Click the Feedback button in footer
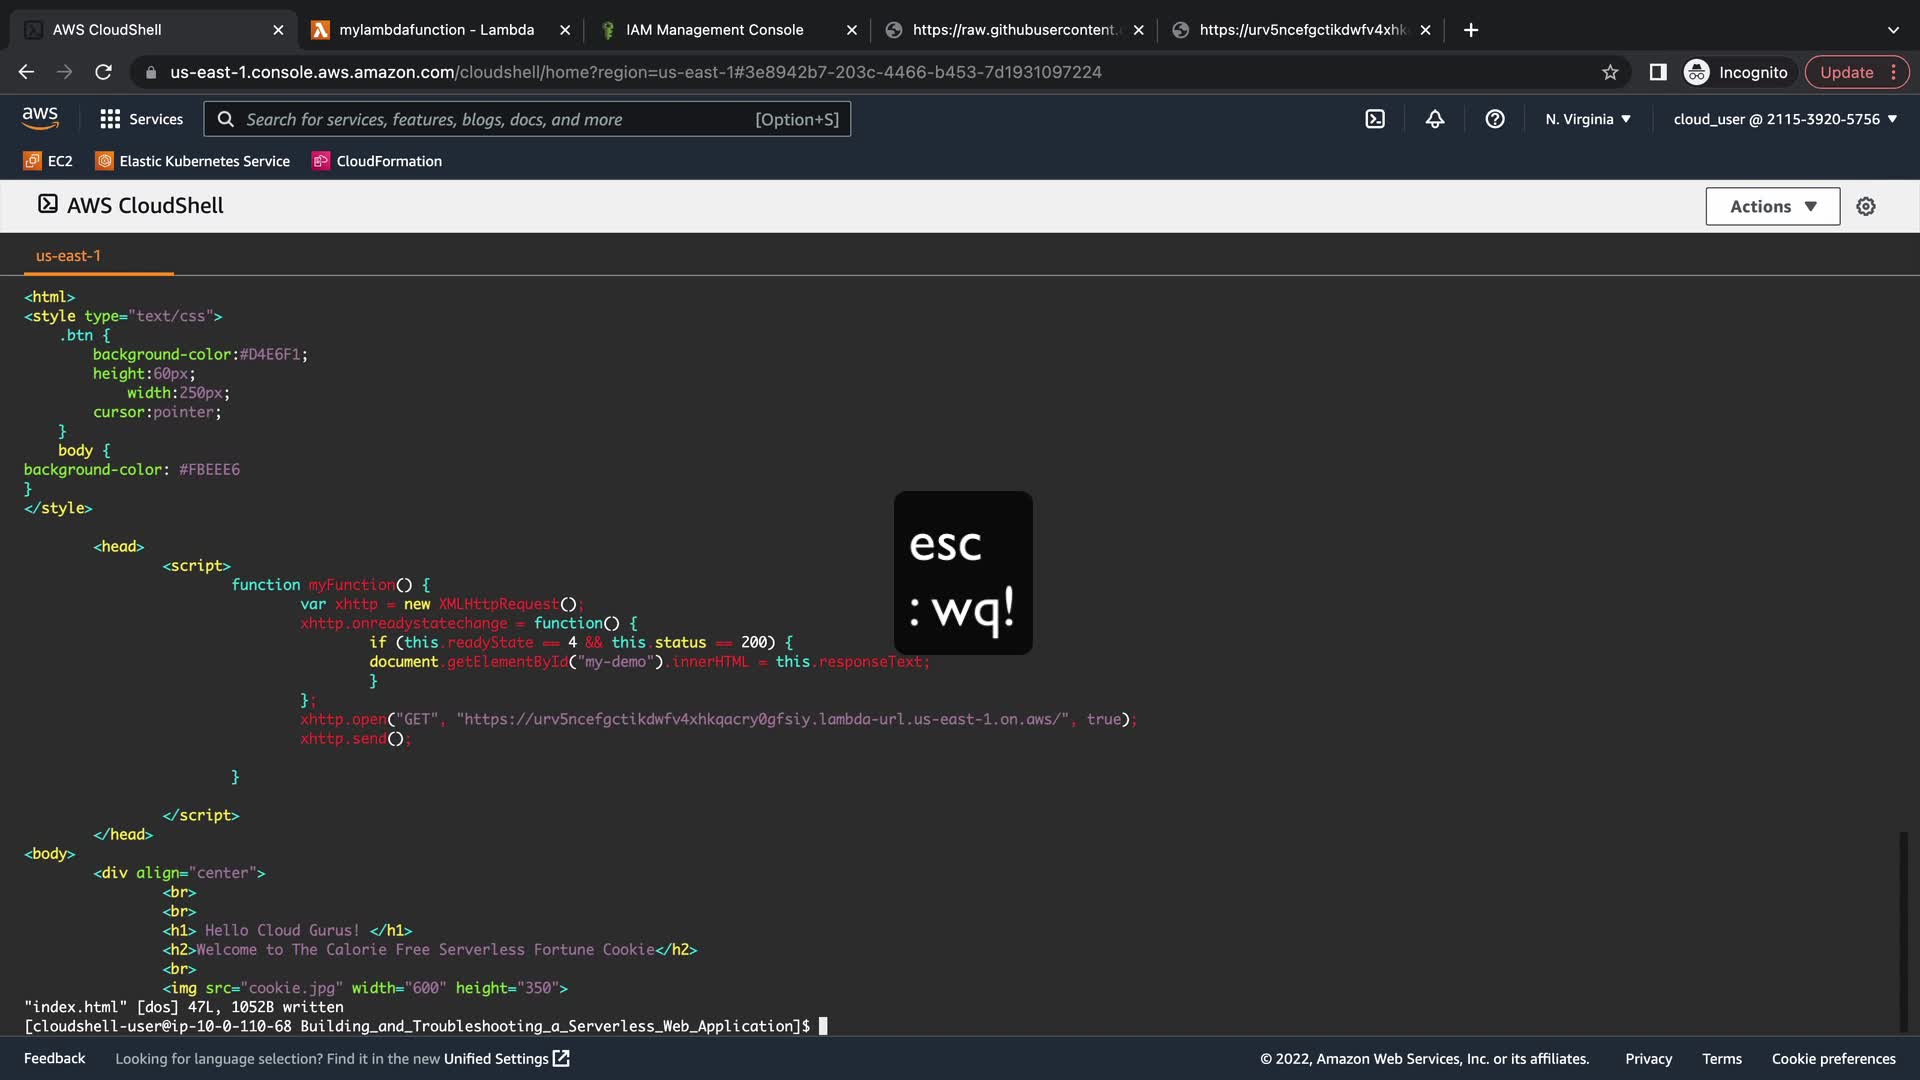This screenshot has width=1920, height=1080. [x=54, y=1058]
